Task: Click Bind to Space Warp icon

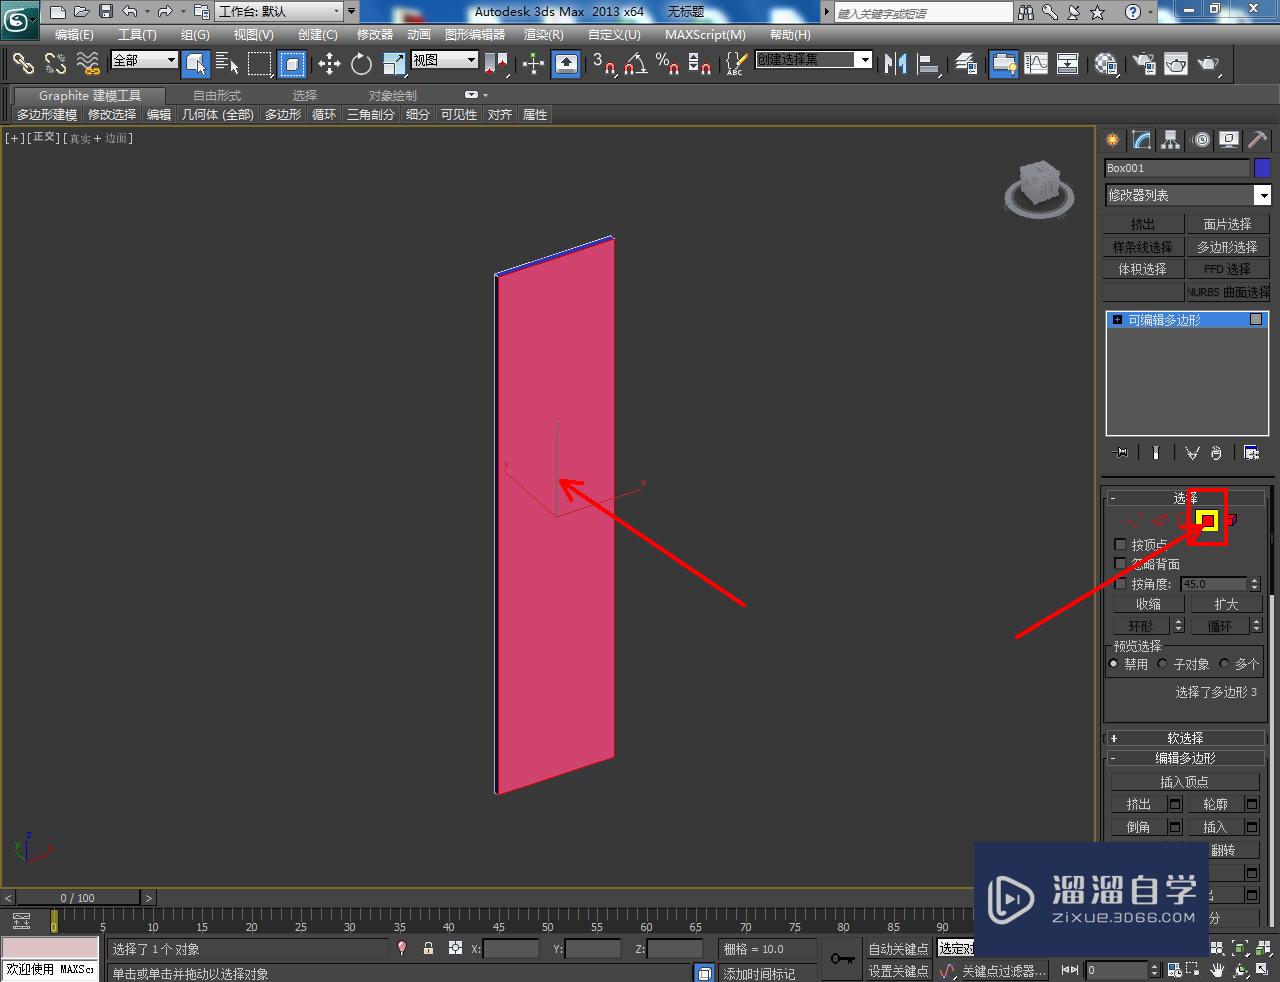Action: coord(88,64)
